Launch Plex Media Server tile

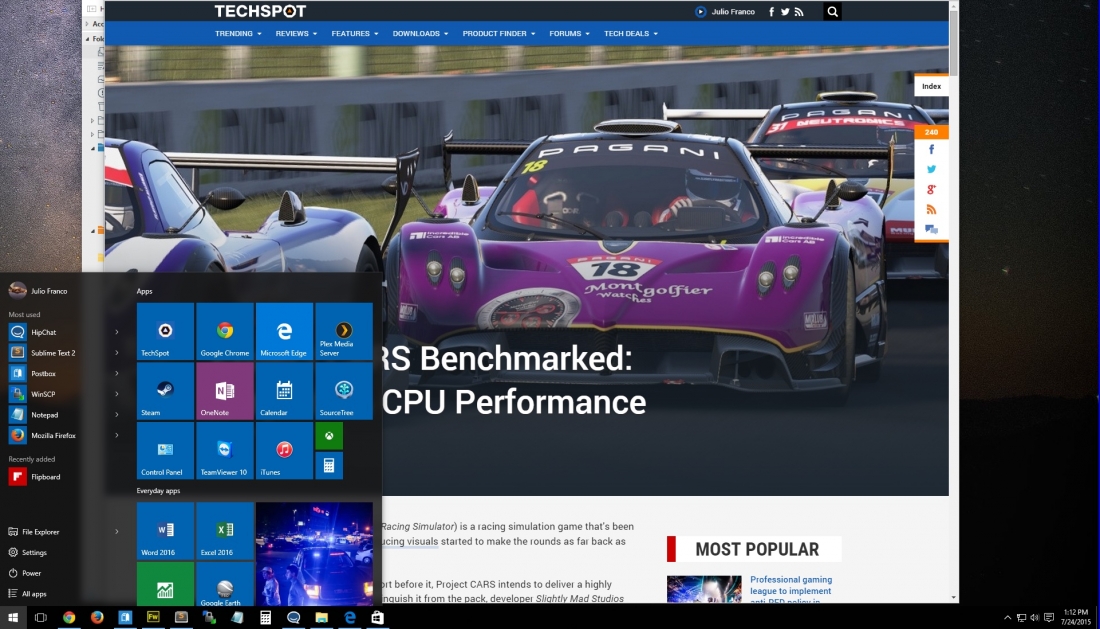(x=344, y=331)
